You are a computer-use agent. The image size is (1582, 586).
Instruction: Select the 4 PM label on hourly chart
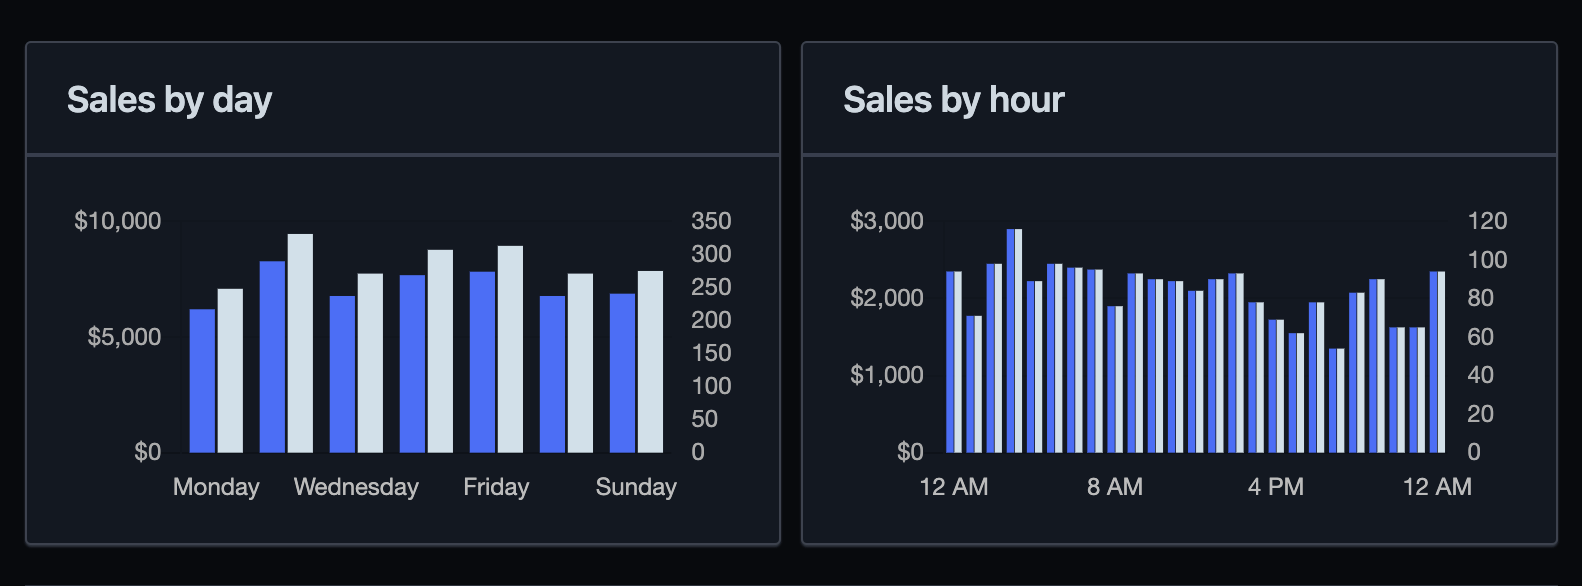pyautogui.click(x=1275, y=487)
